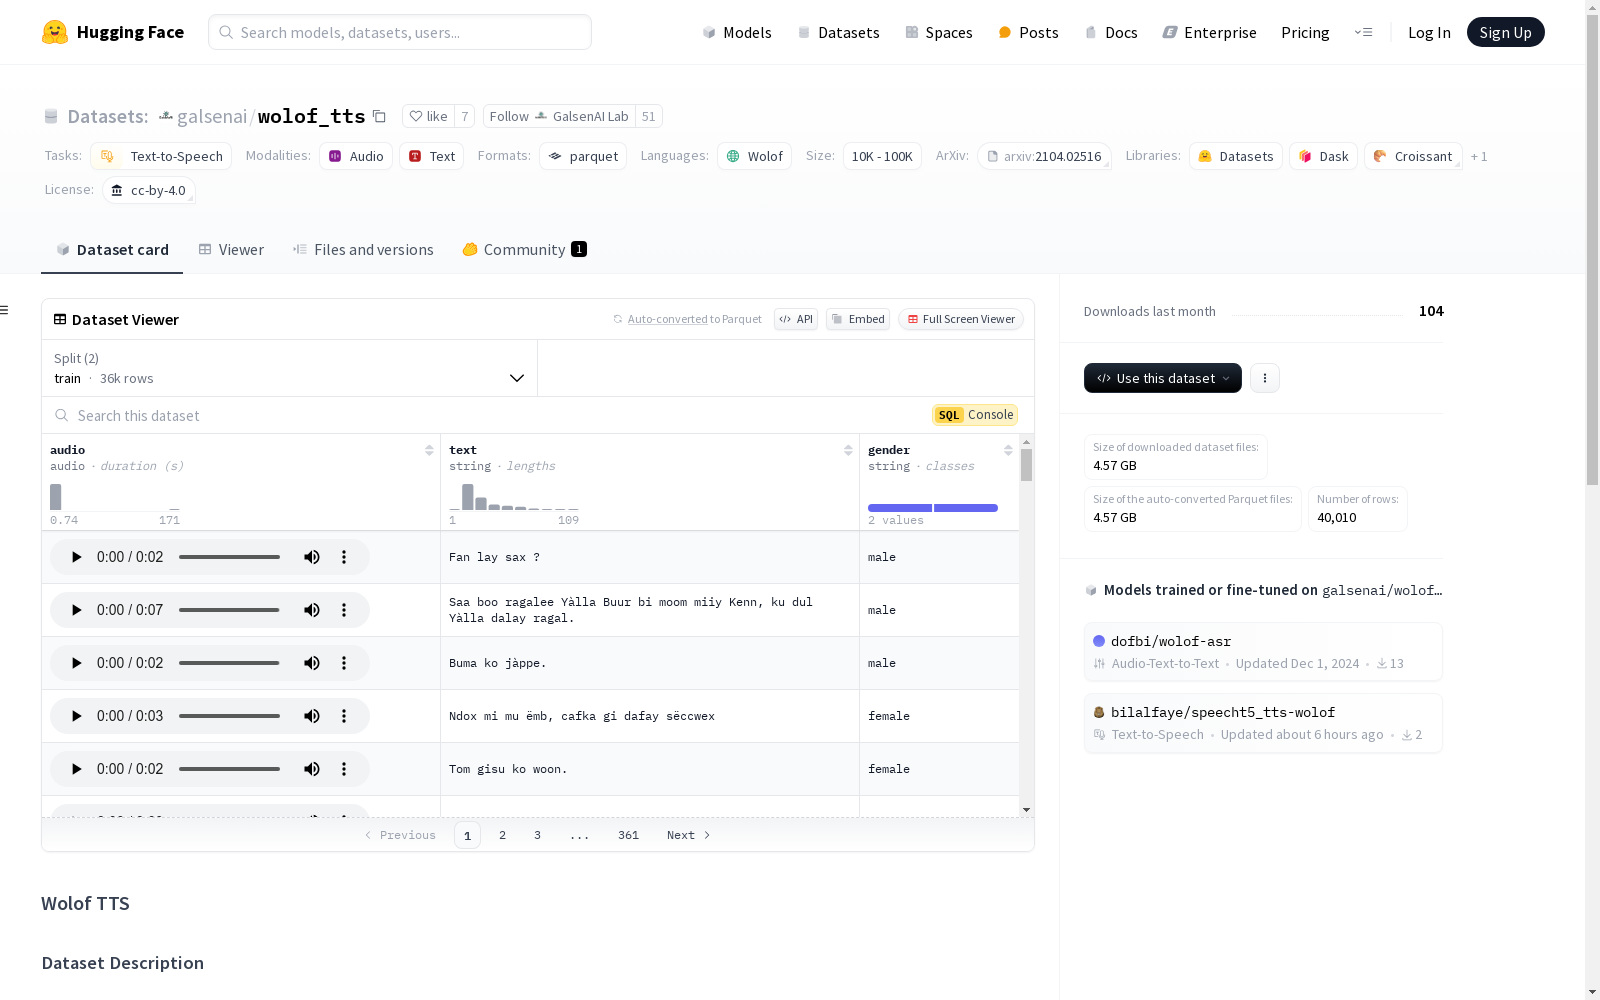Sort by gender column arrows

(1008, 450)
